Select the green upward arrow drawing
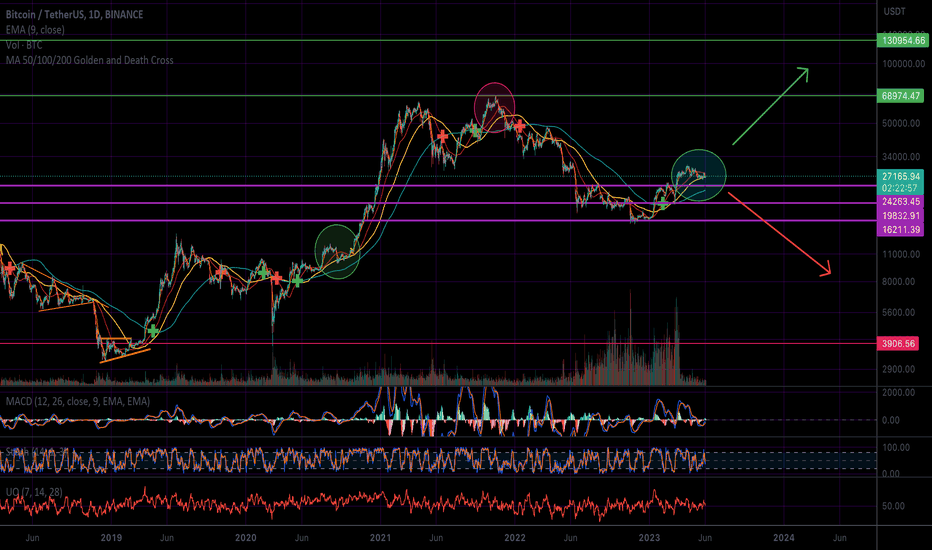Viewport: 932px width, 550px height. tap(770, 106)
